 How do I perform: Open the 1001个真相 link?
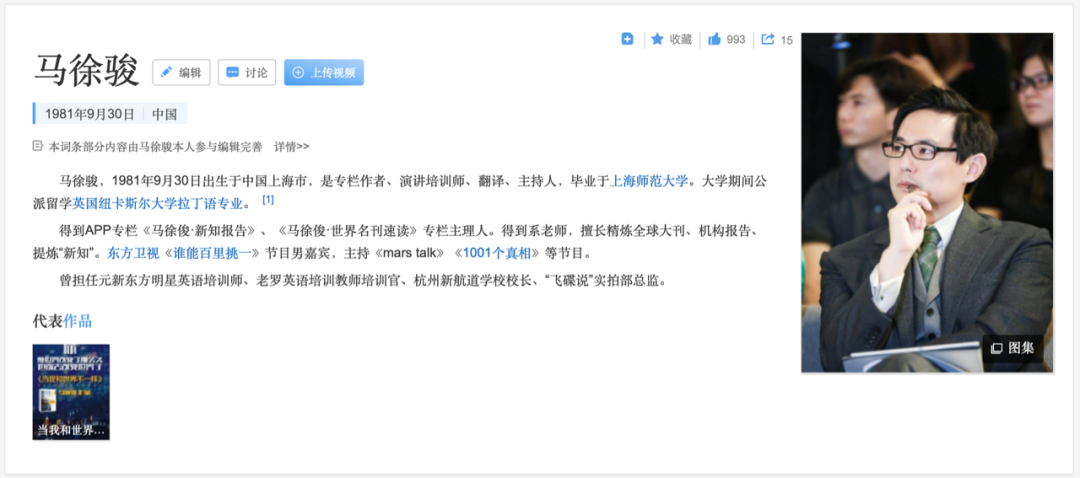[x=497, y=253]
